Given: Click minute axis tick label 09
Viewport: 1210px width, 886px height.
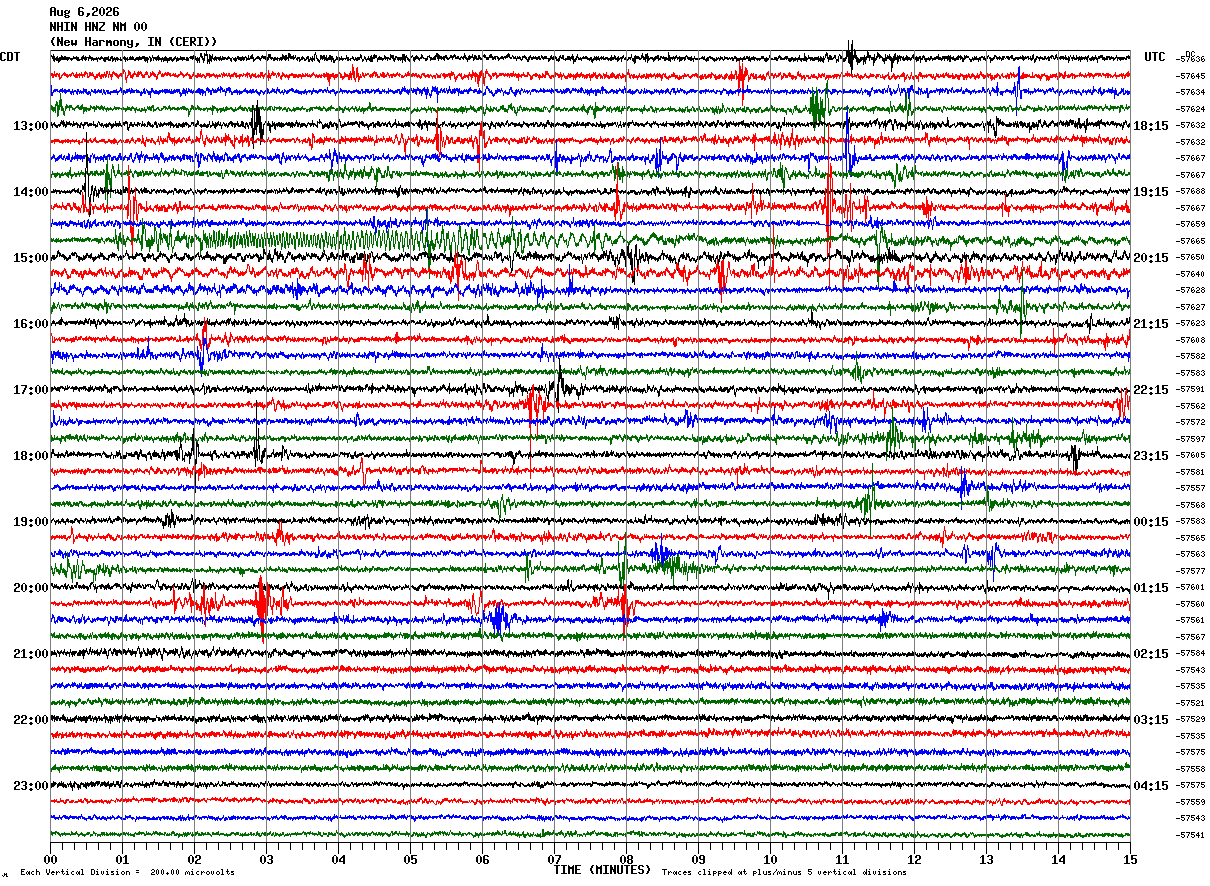Looking at the screenshot, I should pyautogui.click(x=698, y=860).
